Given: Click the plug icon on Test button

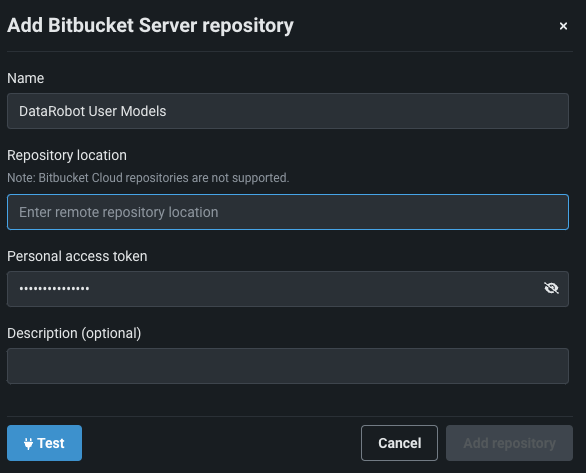Looking at the screenshot, I should (28, 443).
